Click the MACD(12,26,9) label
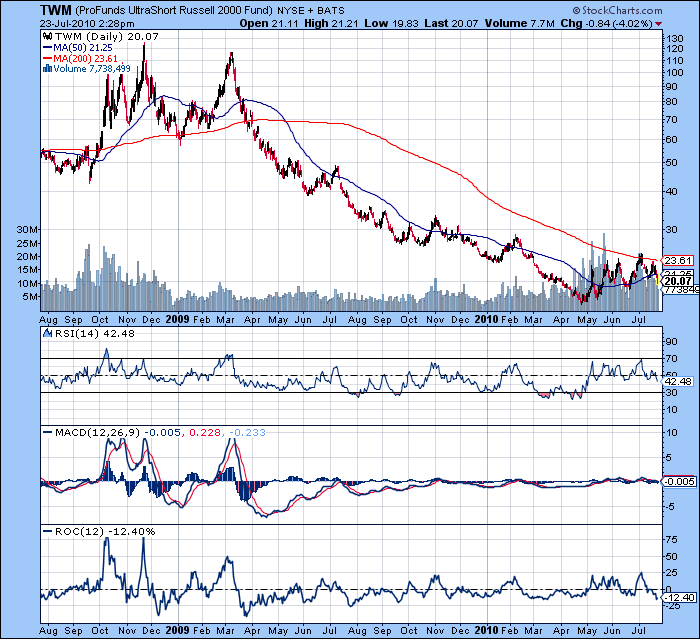700x639 pixels. [97, 432]
